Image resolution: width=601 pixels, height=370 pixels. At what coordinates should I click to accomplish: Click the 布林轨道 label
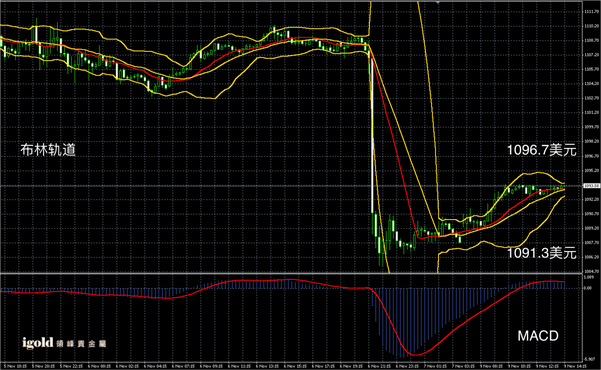(x=48, y=150)
